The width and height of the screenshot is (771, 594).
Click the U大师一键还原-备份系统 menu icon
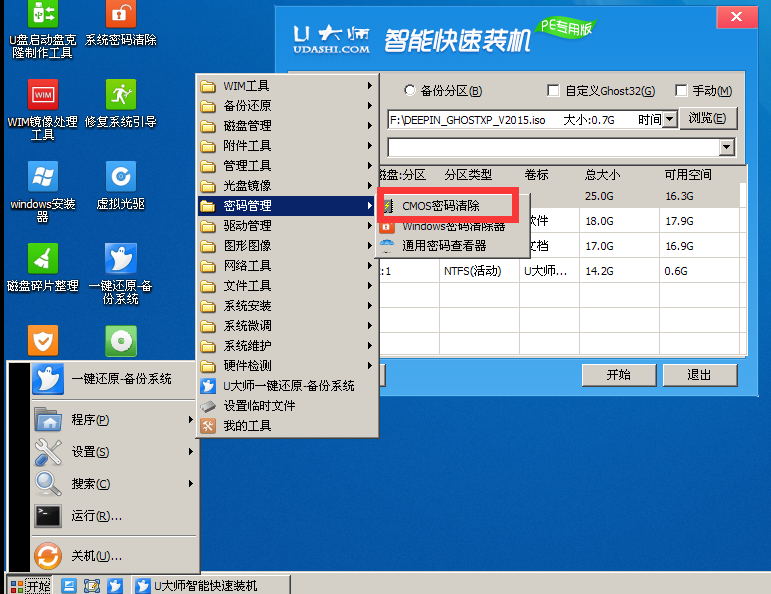point(208,386)
